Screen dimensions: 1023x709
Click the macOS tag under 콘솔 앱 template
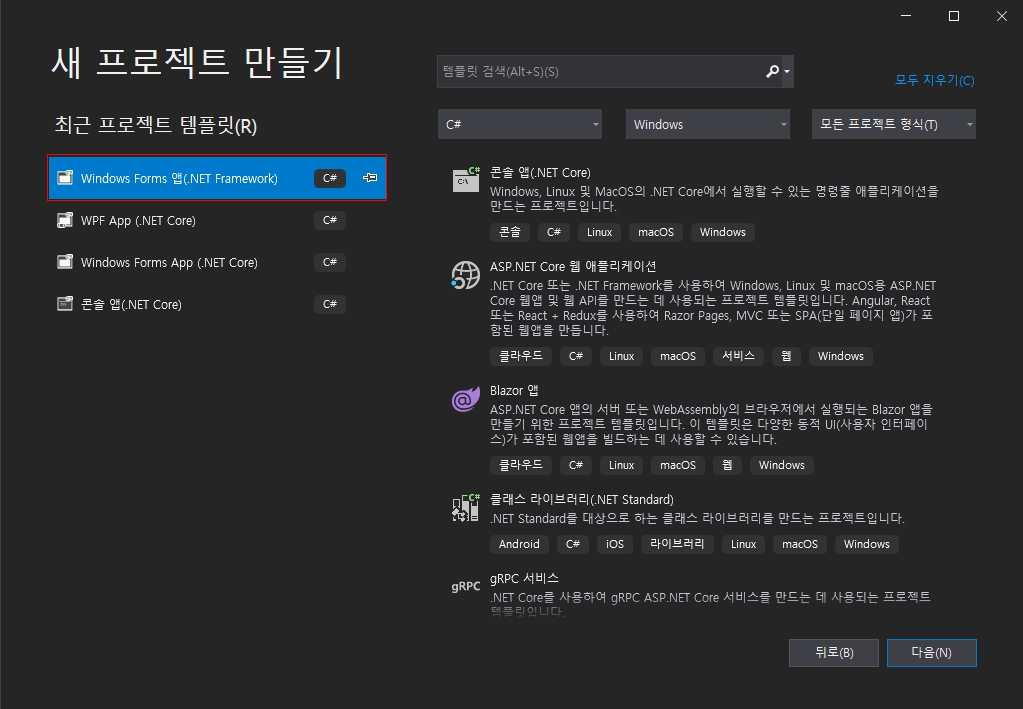tap(656, 232)
